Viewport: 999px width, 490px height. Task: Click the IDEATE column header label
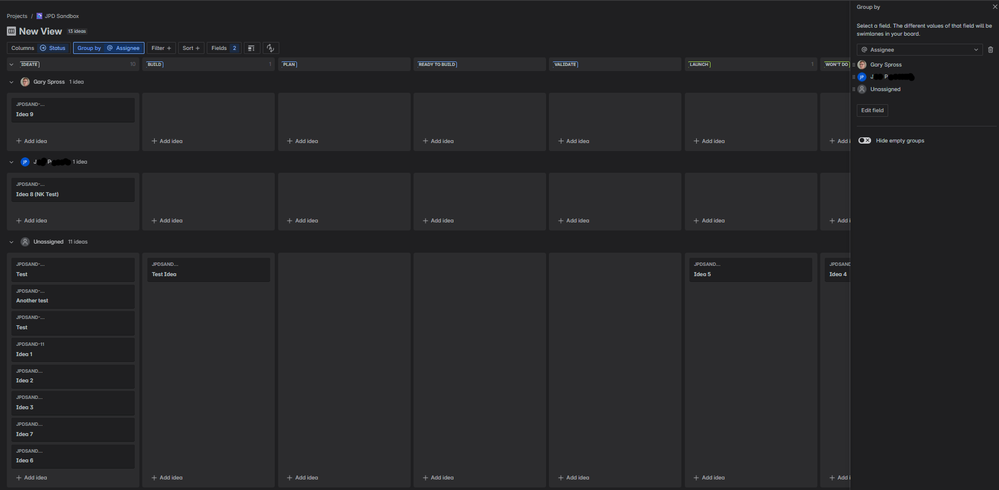pos(30,64)
